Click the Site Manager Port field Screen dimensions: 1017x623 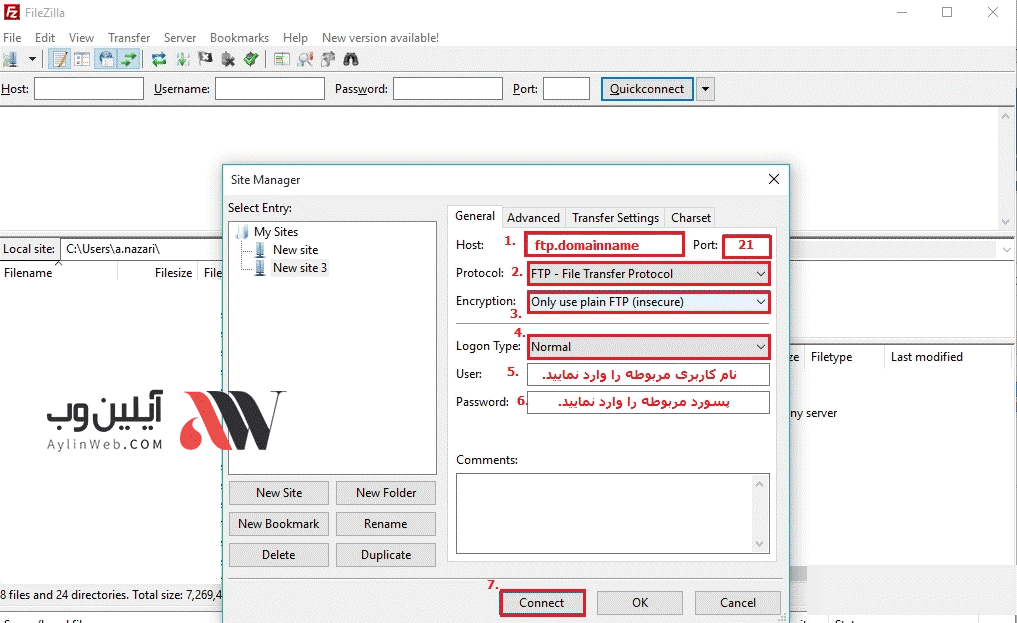click(x=747, y=245)
